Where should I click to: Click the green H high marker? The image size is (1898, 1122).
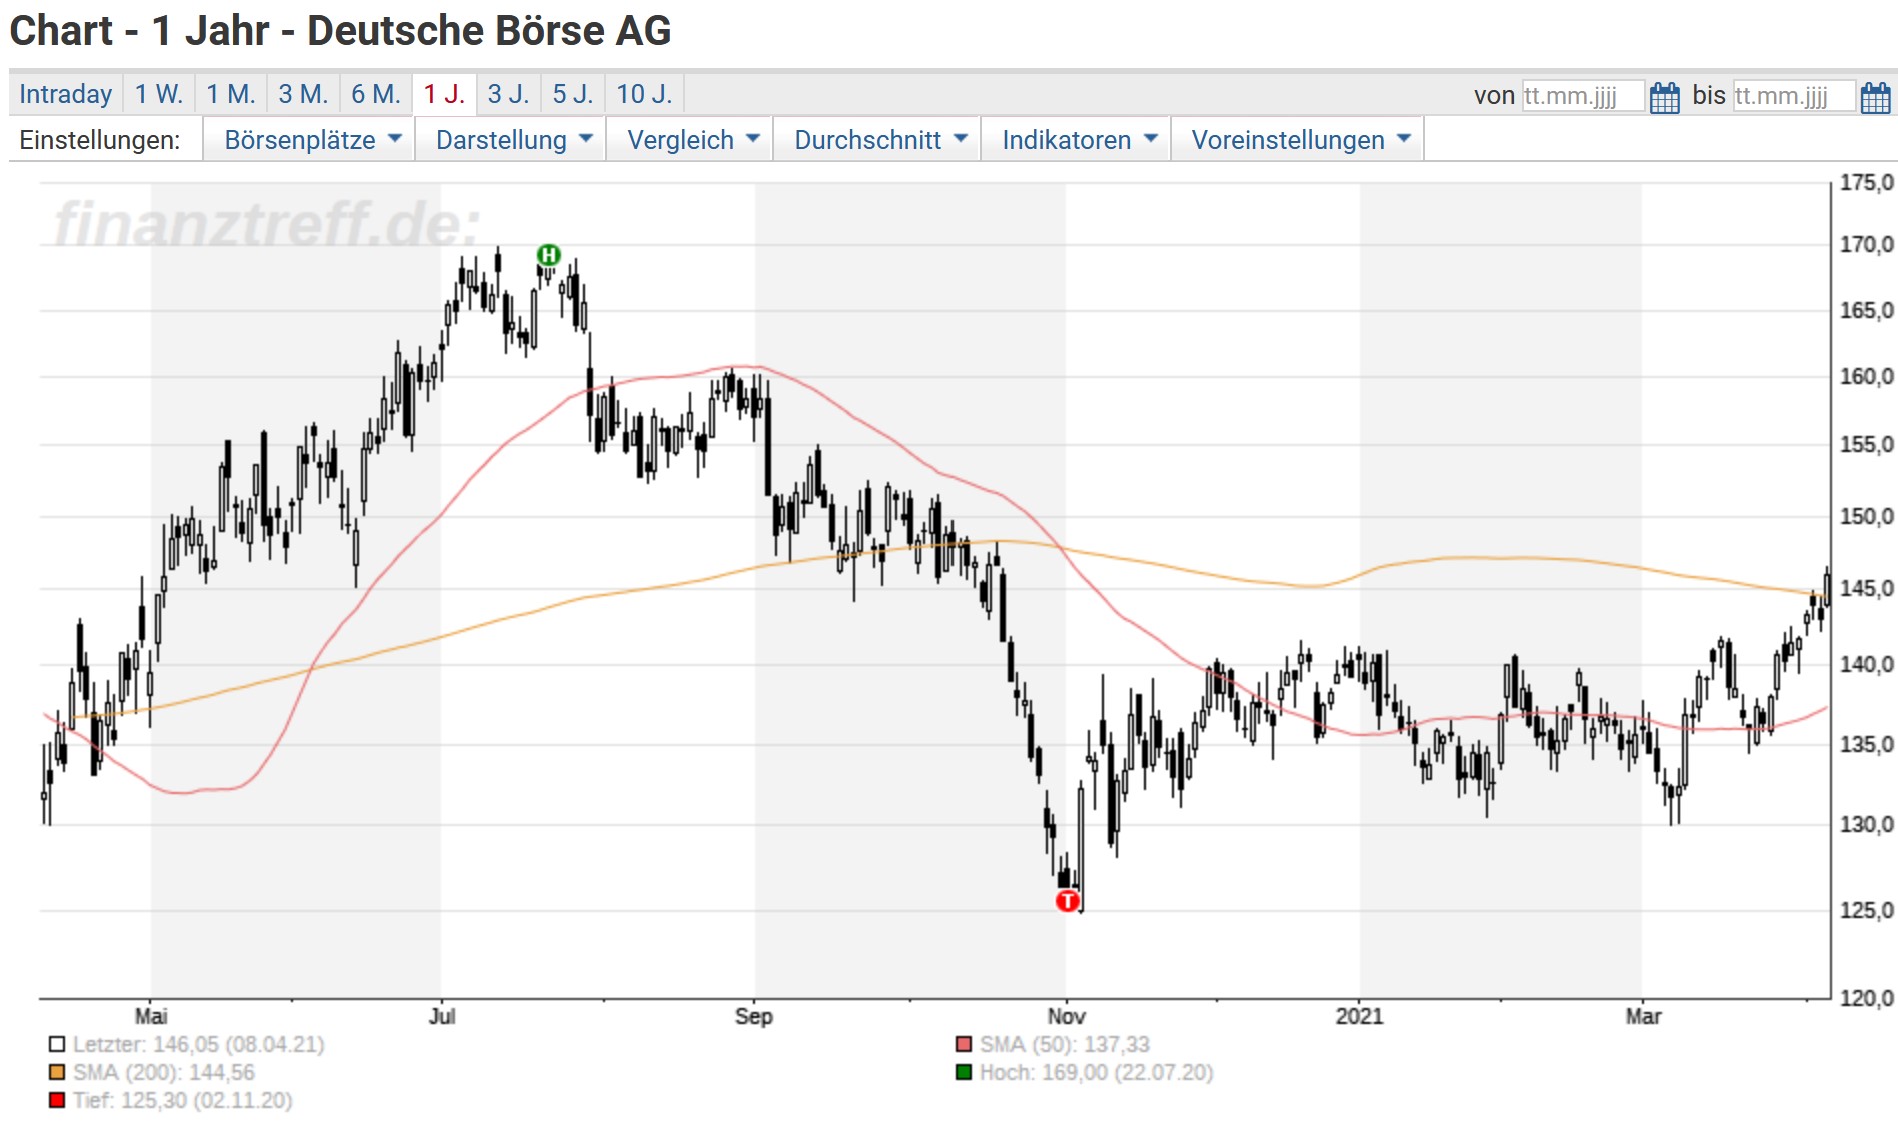click(548, 255)
